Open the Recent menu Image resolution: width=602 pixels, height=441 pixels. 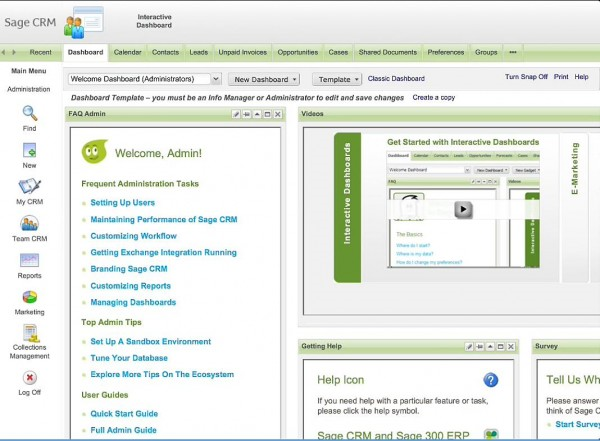click(40, 52)
